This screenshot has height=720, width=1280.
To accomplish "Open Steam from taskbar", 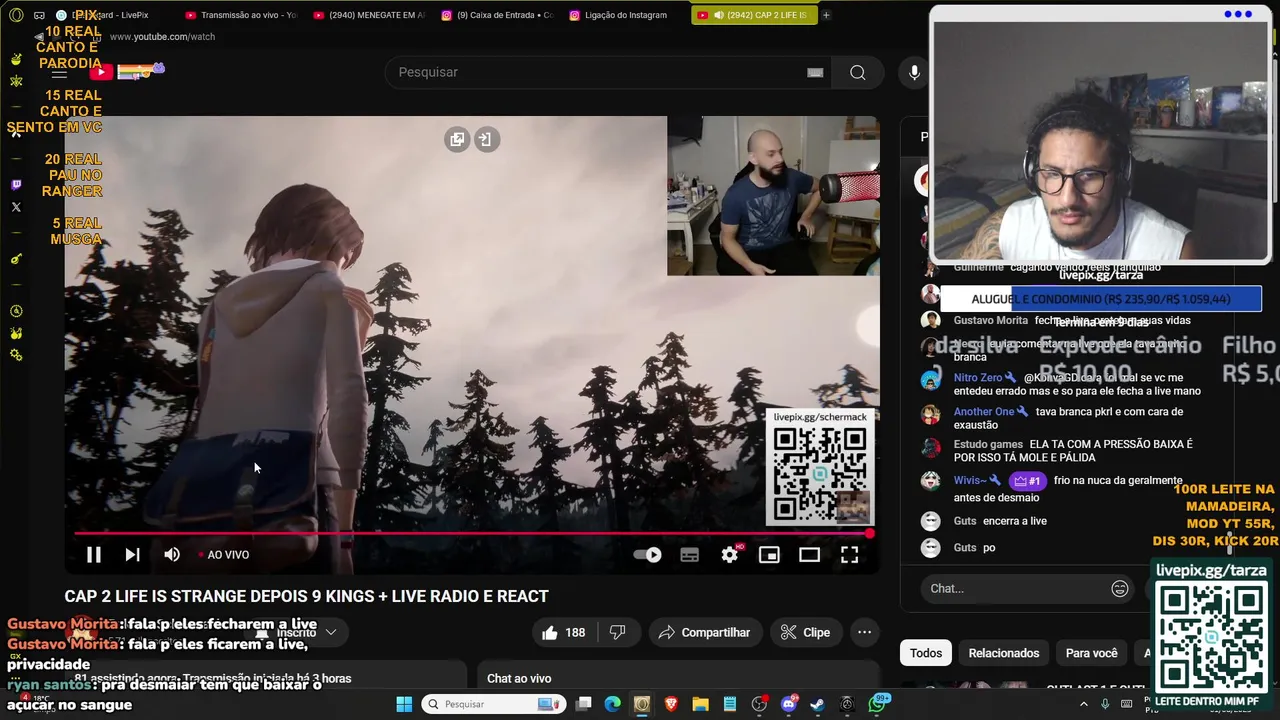I will 817,704.
